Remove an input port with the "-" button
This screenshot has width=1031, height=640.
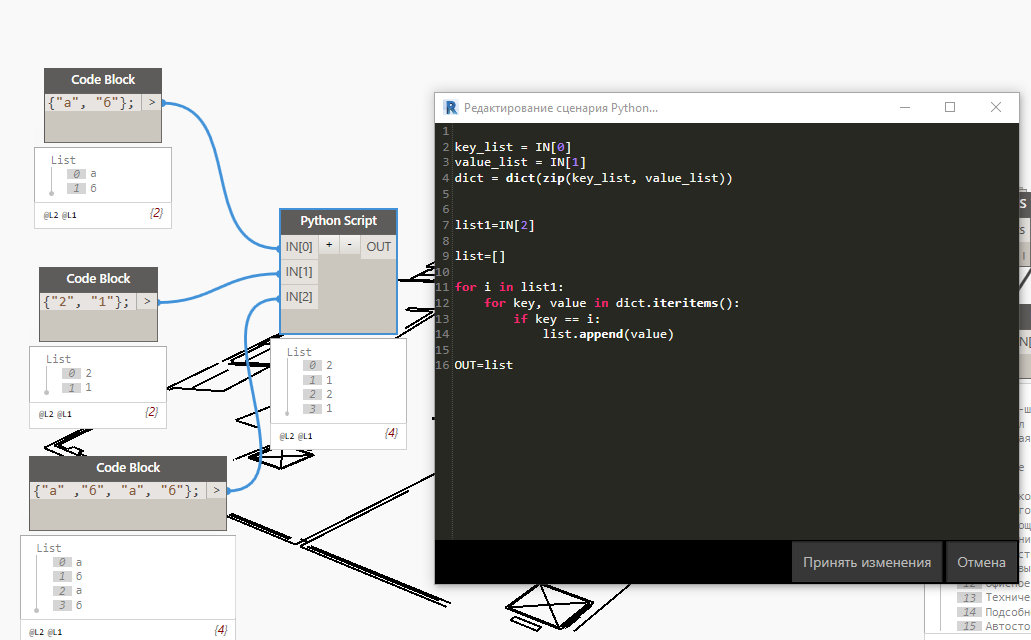(x=349, y=246)
